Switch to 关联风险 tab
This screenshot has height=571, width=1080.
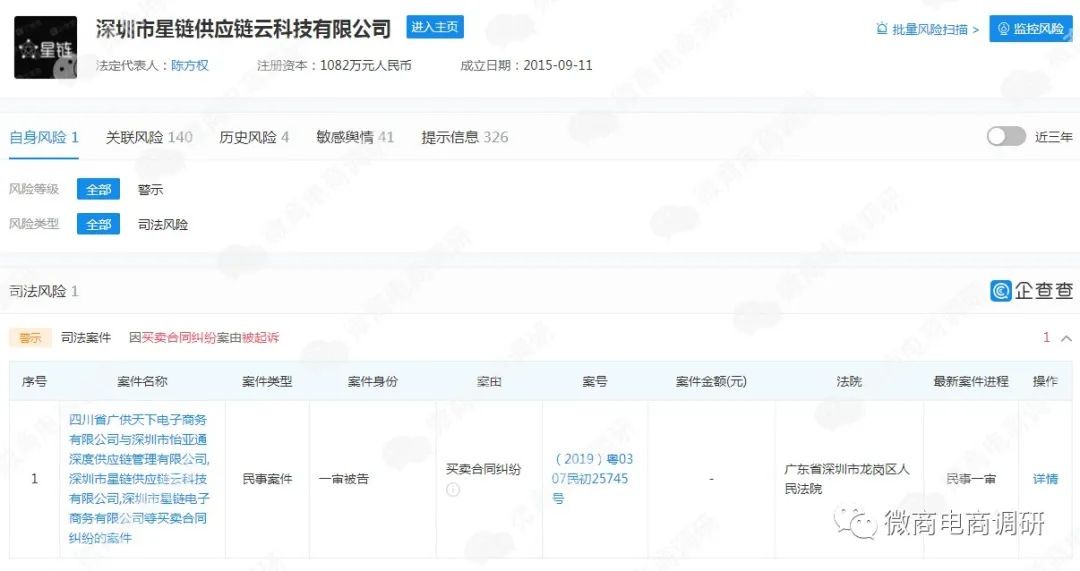point(149,137)
